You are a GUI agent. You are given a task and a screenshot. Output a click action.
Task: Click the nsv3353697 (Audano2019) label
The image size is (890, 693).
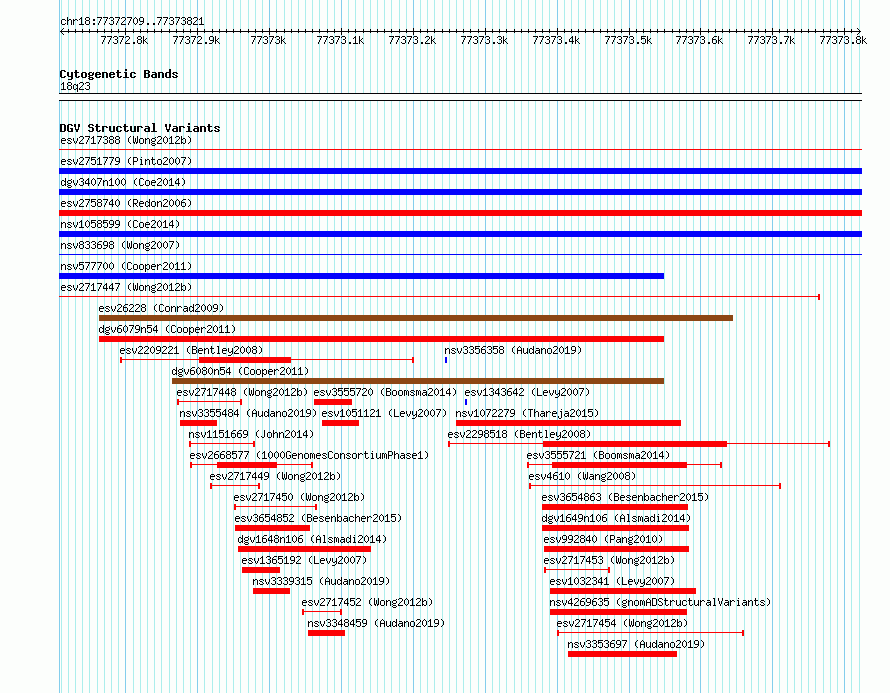636,644
